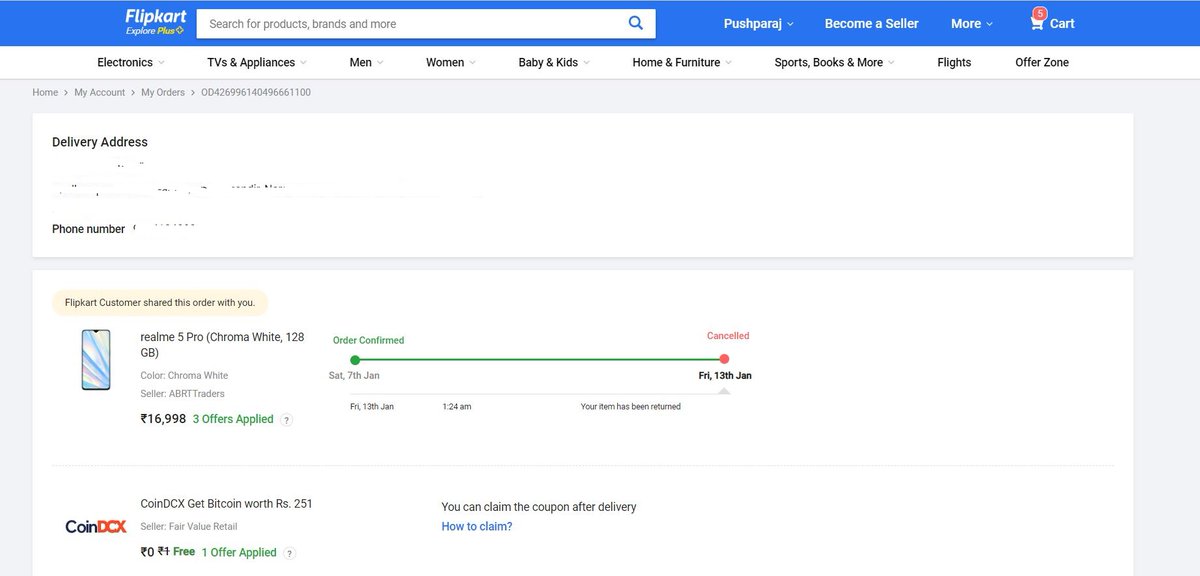The image size is (1200, 576).
Task: Open the Baby & Kids menu
Action: [x=555, y=62]
